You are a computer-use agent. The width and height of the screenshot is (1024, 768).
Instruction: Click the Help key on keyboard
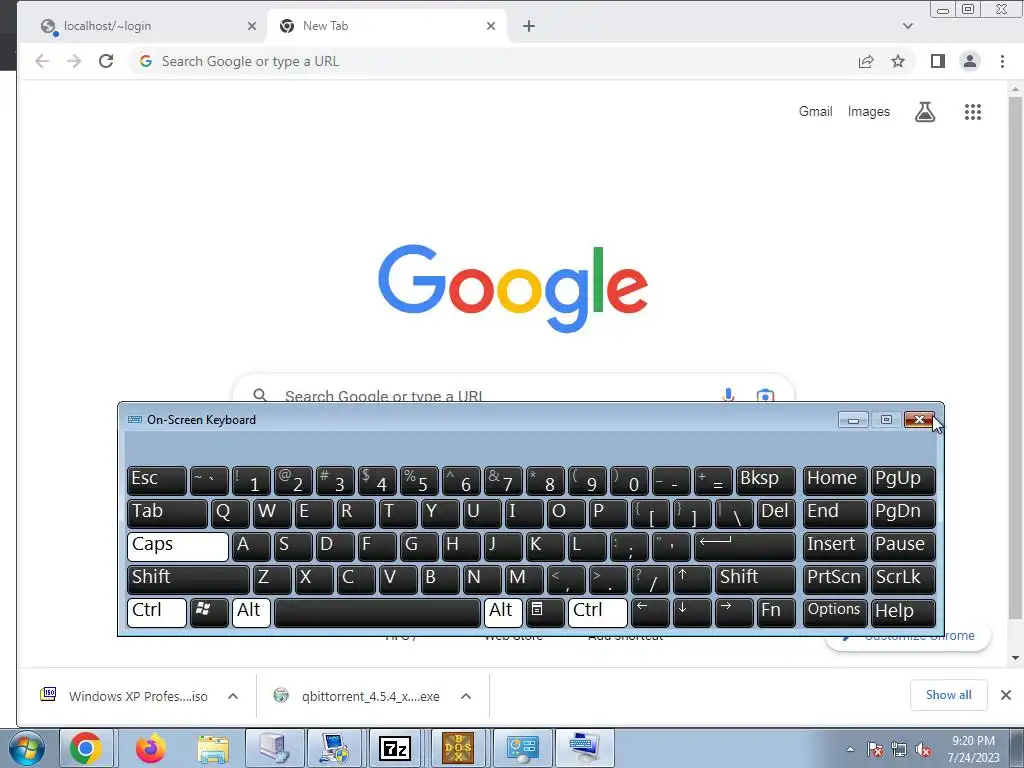903,612
